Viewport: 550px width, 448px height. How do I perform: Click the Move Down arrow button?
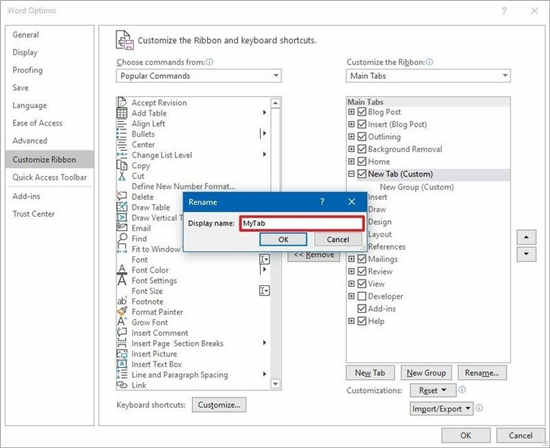pos(526,254)
